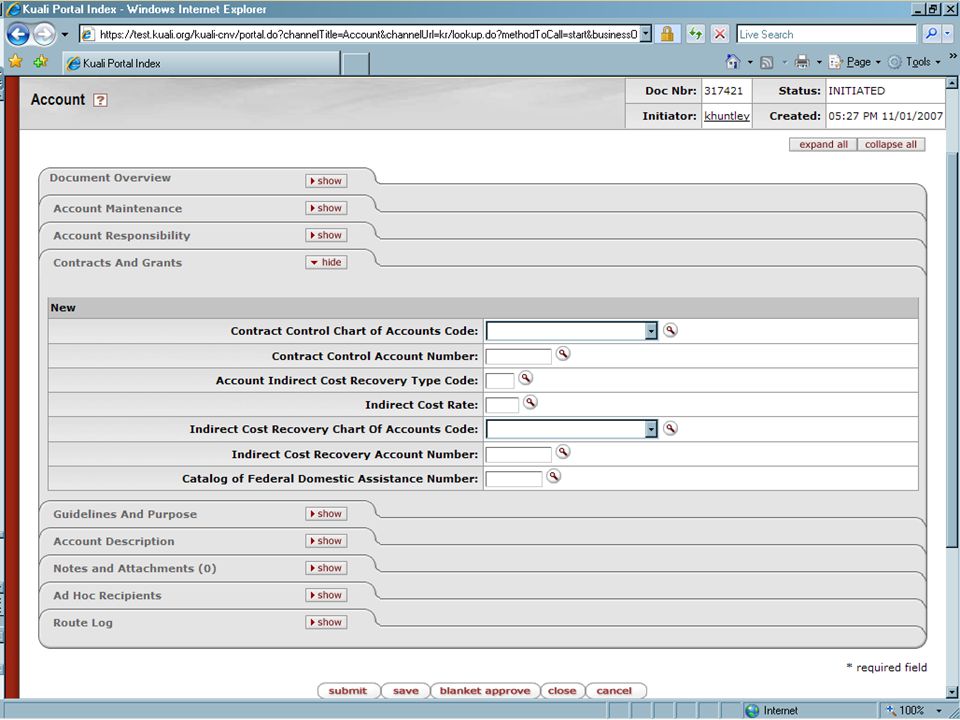Click the Account Indirect Cost Recovery Type Code field
960x720 pixels.
point(500,380)
